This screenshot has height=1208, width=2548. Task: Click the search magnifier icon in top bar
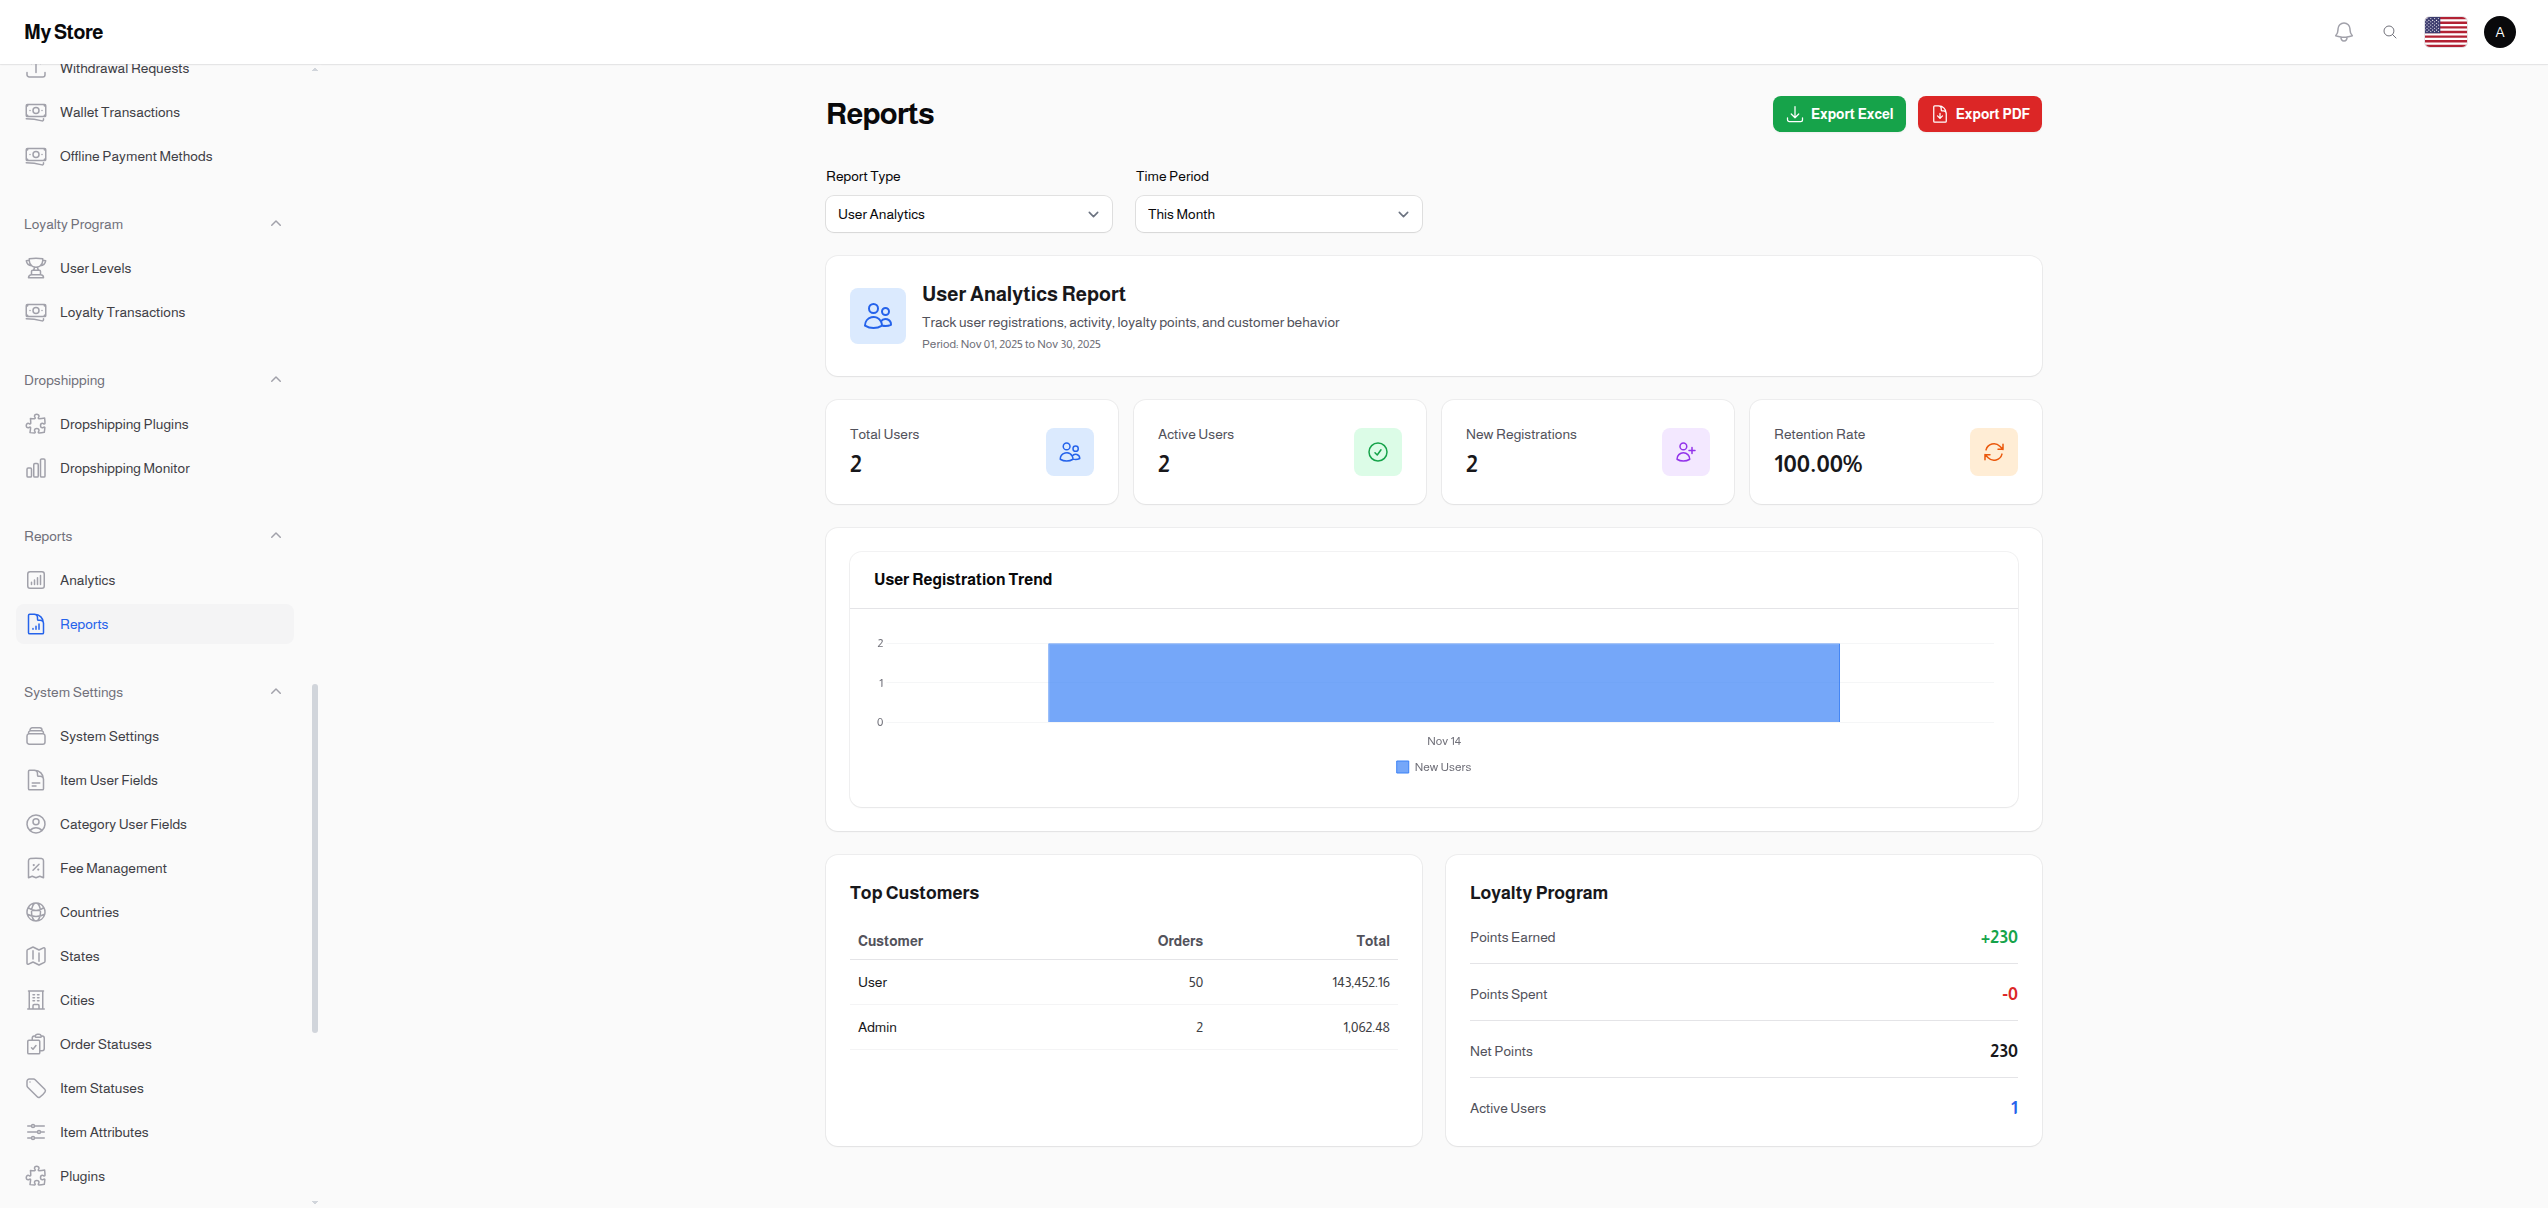click(x=2390, y=31)
